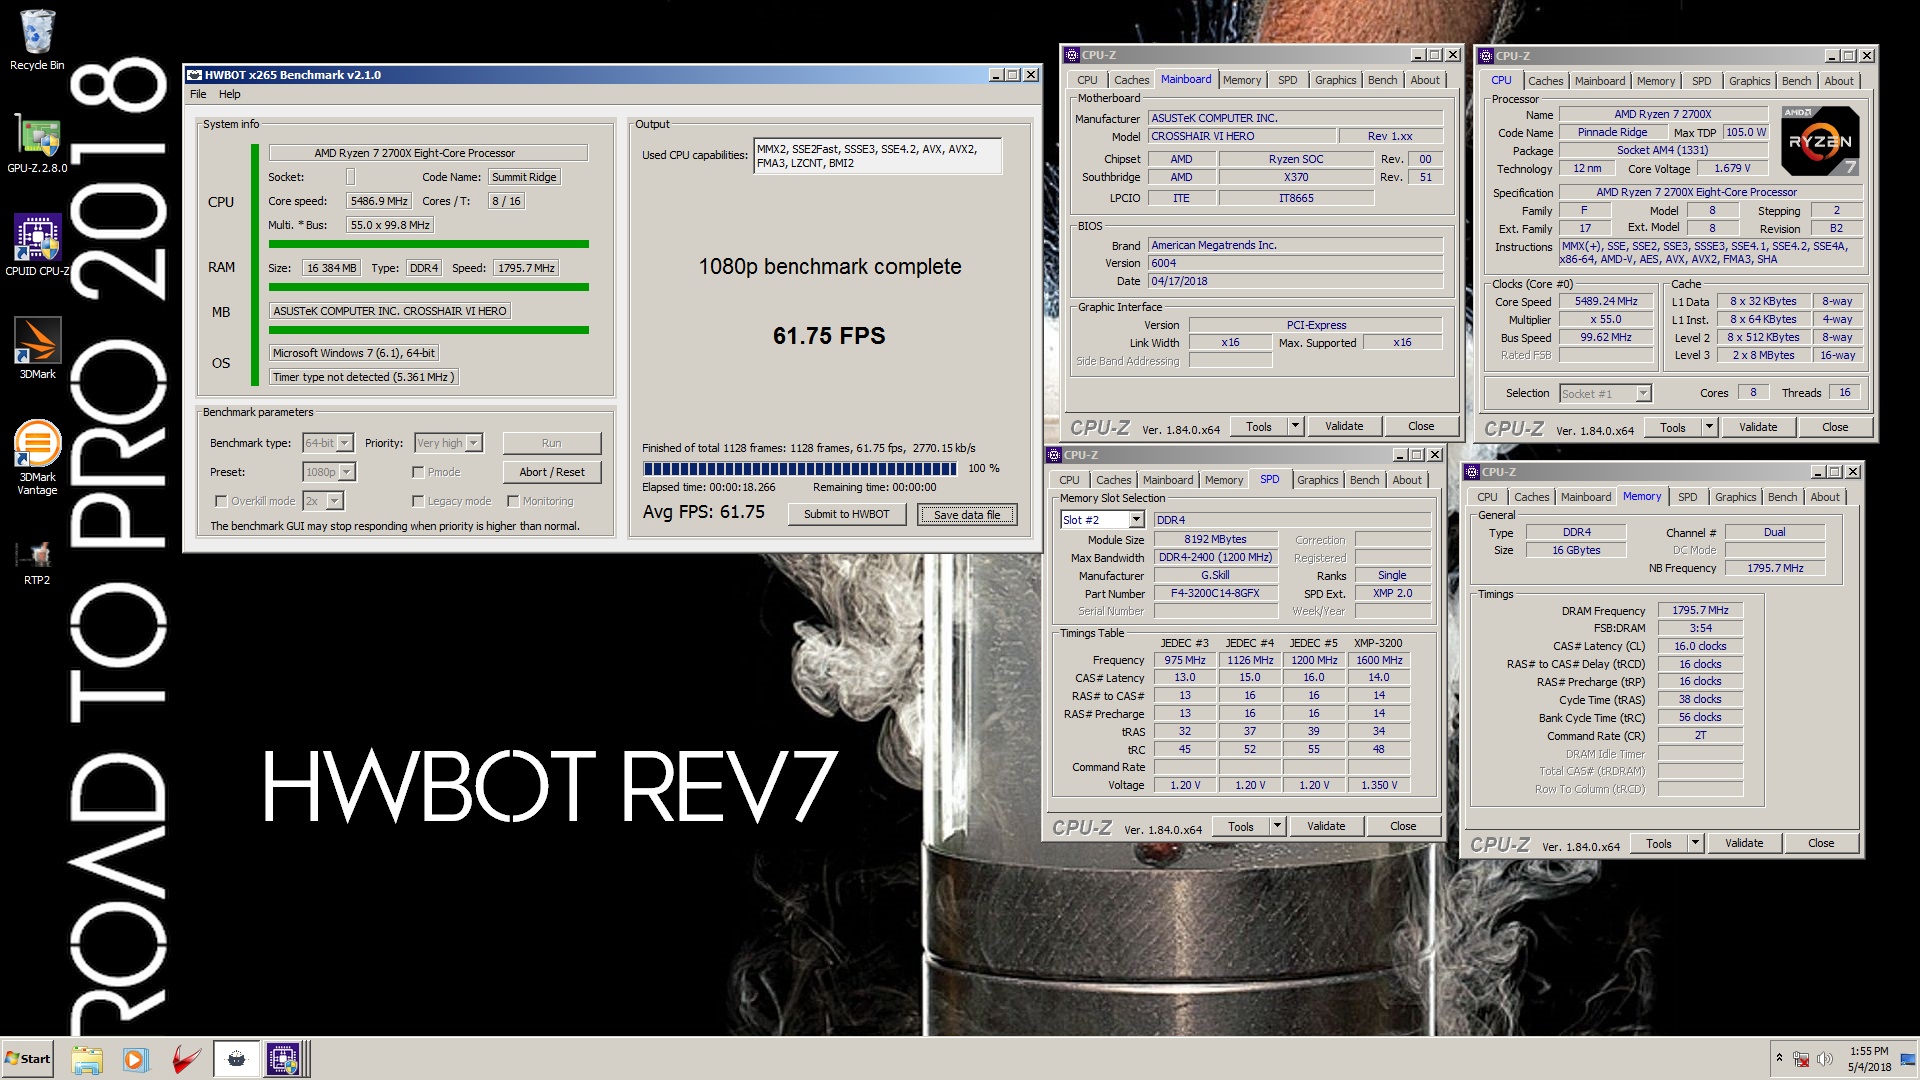This screenshot has width=1920, height=1080.
Task: Open CPUID CPU-Z desktop shortcut
Action: [x=37, y=246]
